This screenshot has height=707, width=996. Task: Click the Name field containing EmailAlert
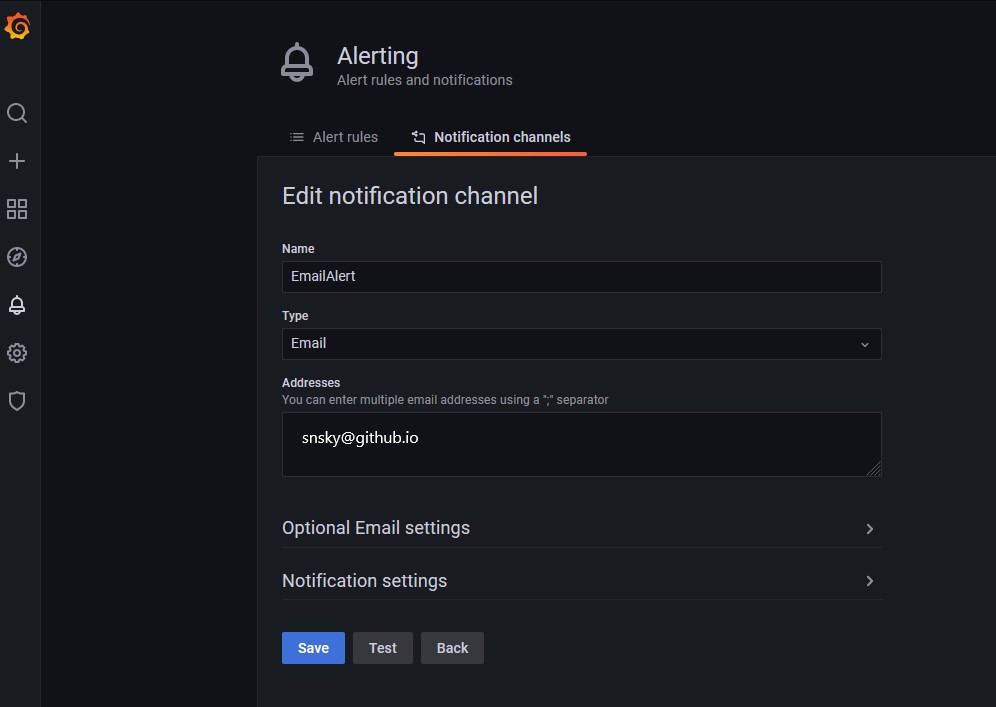pyautogui.click(x=581, y=277)
